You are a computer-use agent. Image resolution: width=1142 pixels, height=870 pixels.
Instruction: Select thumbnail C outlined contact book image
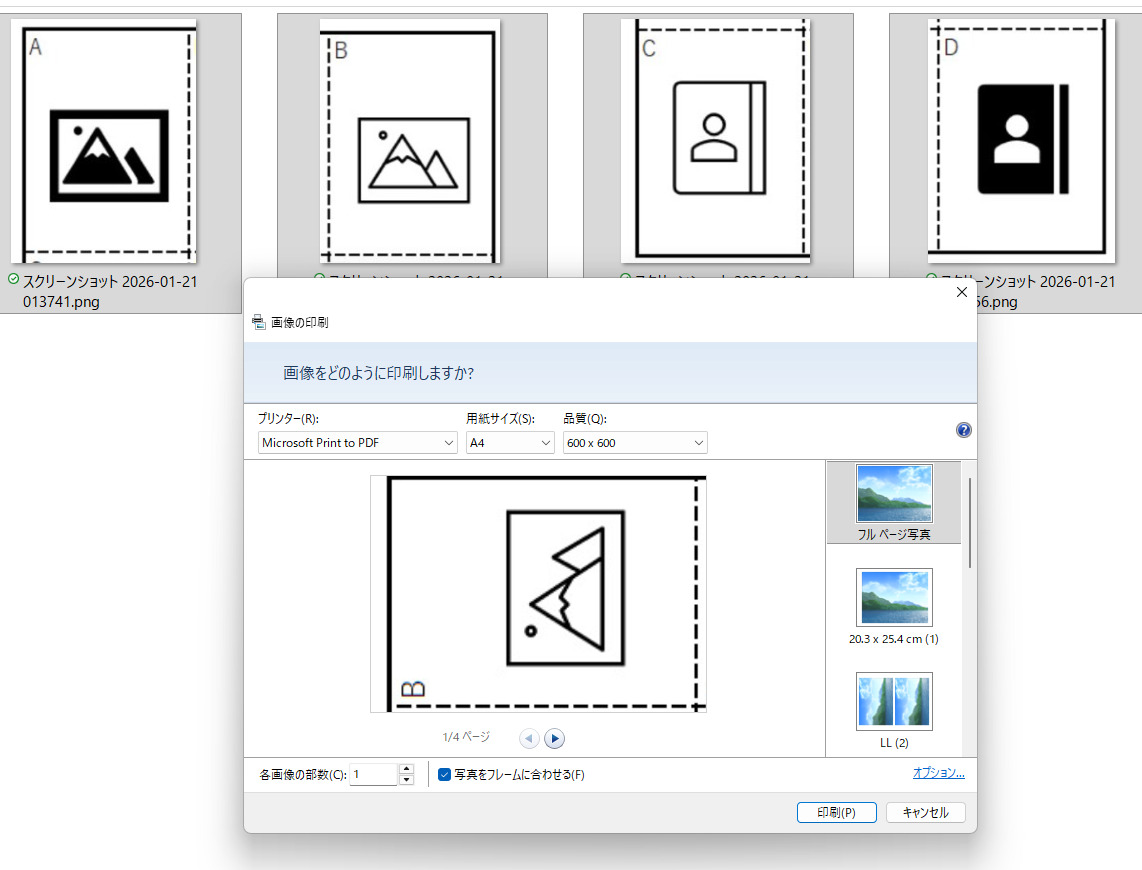pos(718,140)
